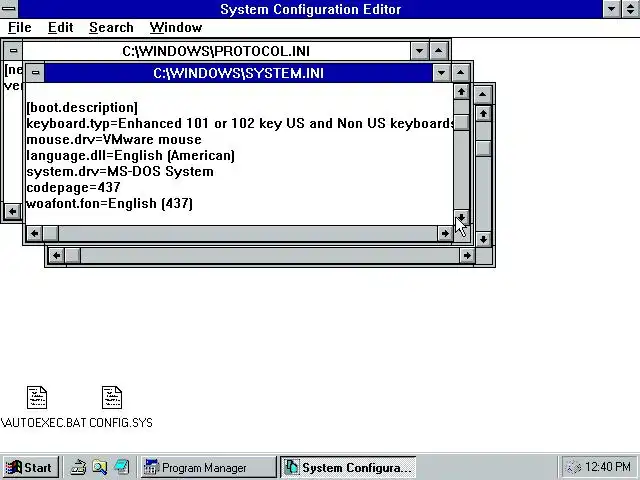Maximize the rear window behind SYSTEM.INI

(482, 95)
